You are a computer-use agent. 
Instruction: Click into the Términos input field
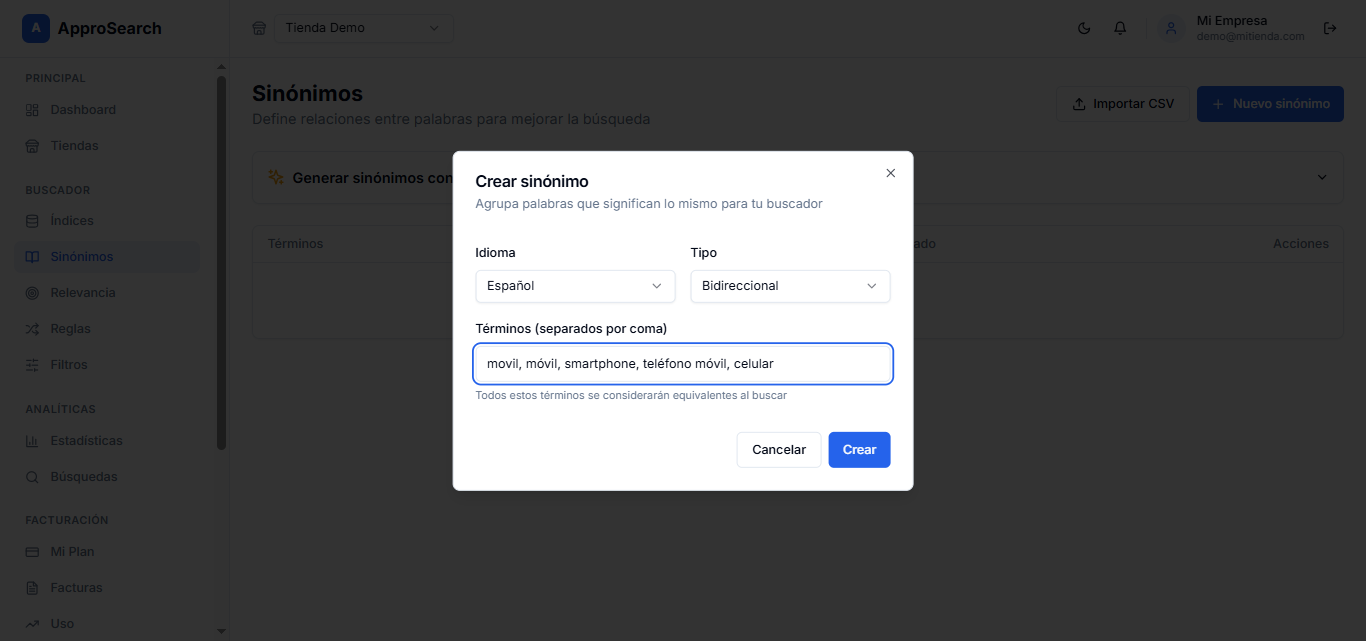(x=683, y=364)
